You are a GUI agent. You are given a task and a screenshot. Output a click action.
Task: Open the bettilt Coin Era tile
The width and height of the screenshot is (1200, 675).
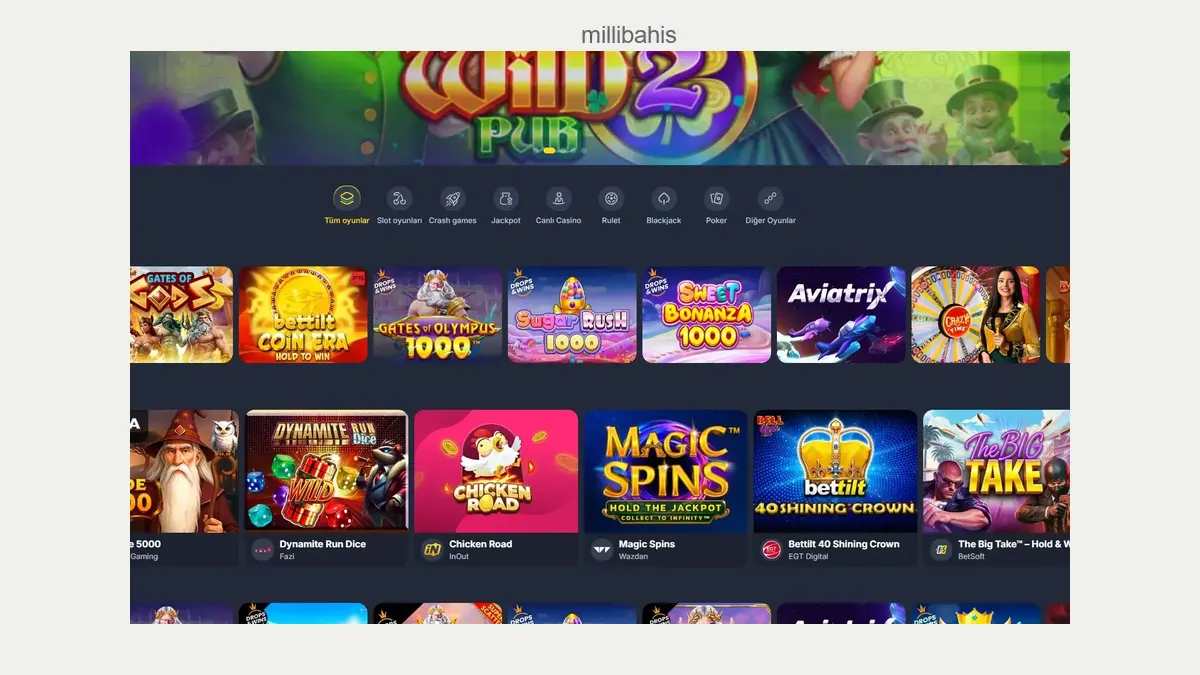303,314
